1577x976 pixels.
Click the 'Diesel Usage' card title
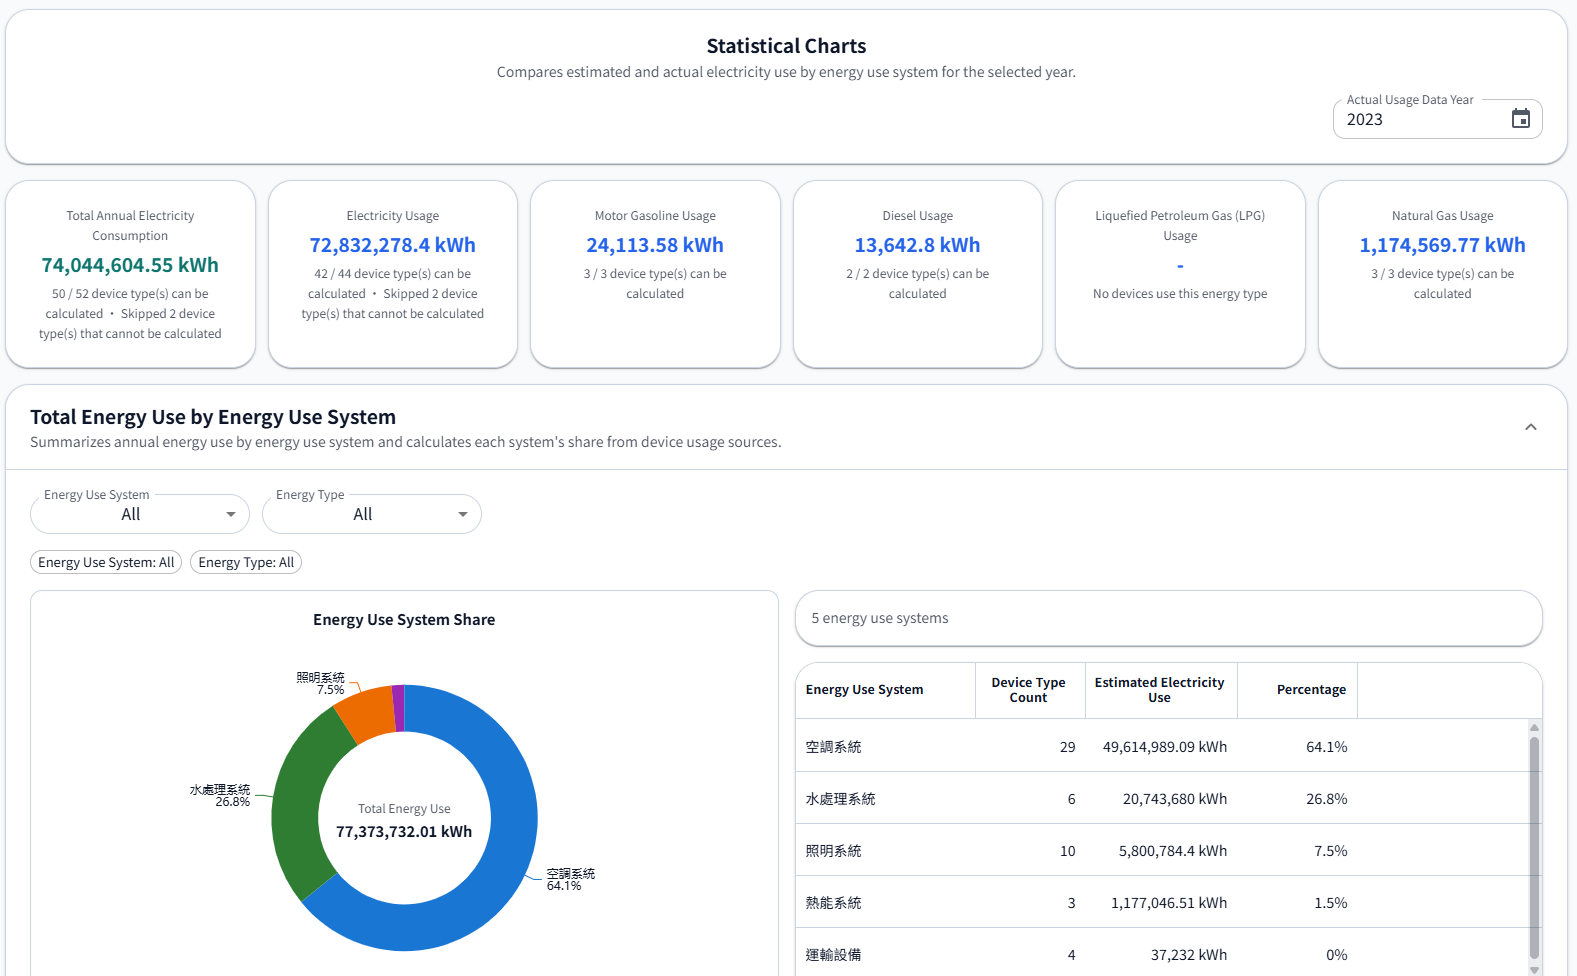pos(917,216)
